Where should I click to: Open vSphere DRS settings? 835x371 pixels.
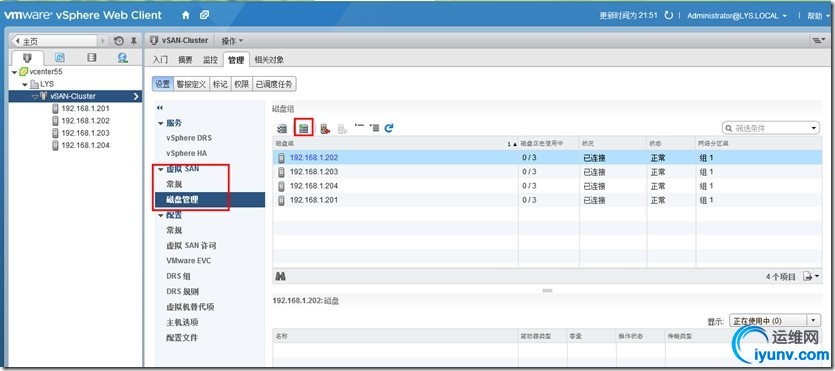pos(189,138)
